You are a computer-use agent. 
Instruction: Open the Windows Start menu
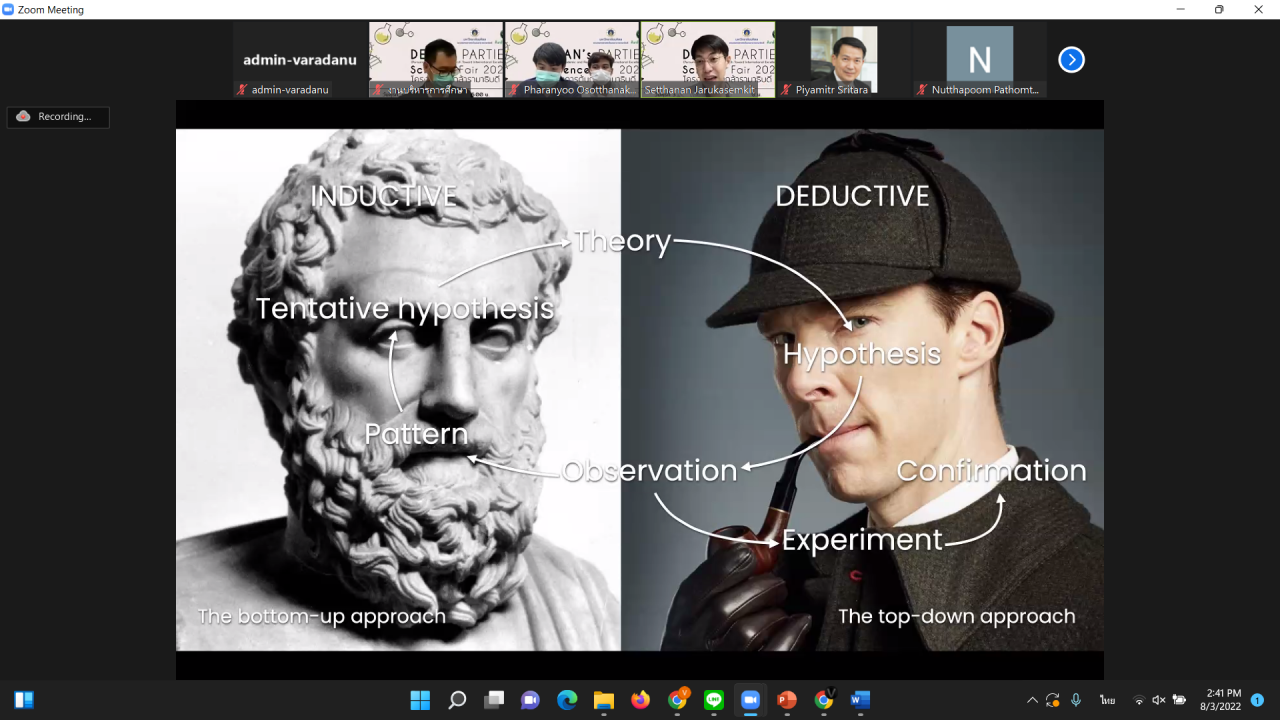coord(420,700)
